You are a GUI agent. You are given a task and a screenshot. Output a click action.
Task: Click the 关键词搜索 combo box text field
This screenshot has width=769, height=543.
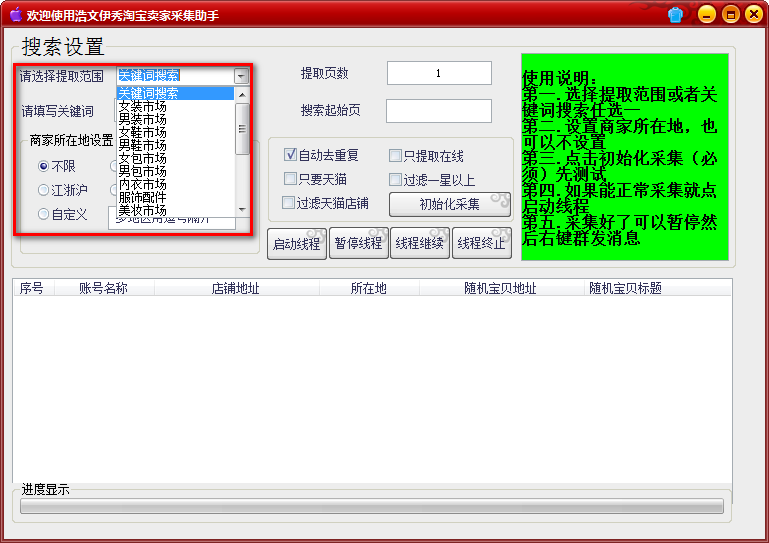[x=176, y=76]
